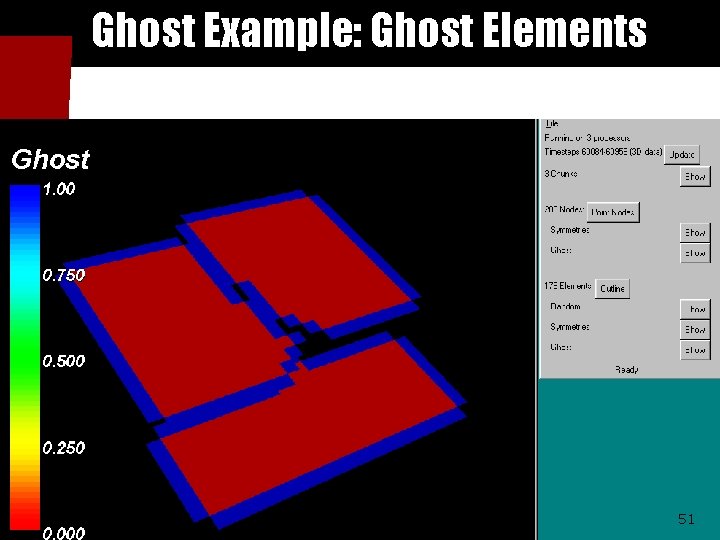720x540 pixels.
Task: Show Ghost under Nodes section
Action: click(x=695, y=253)
